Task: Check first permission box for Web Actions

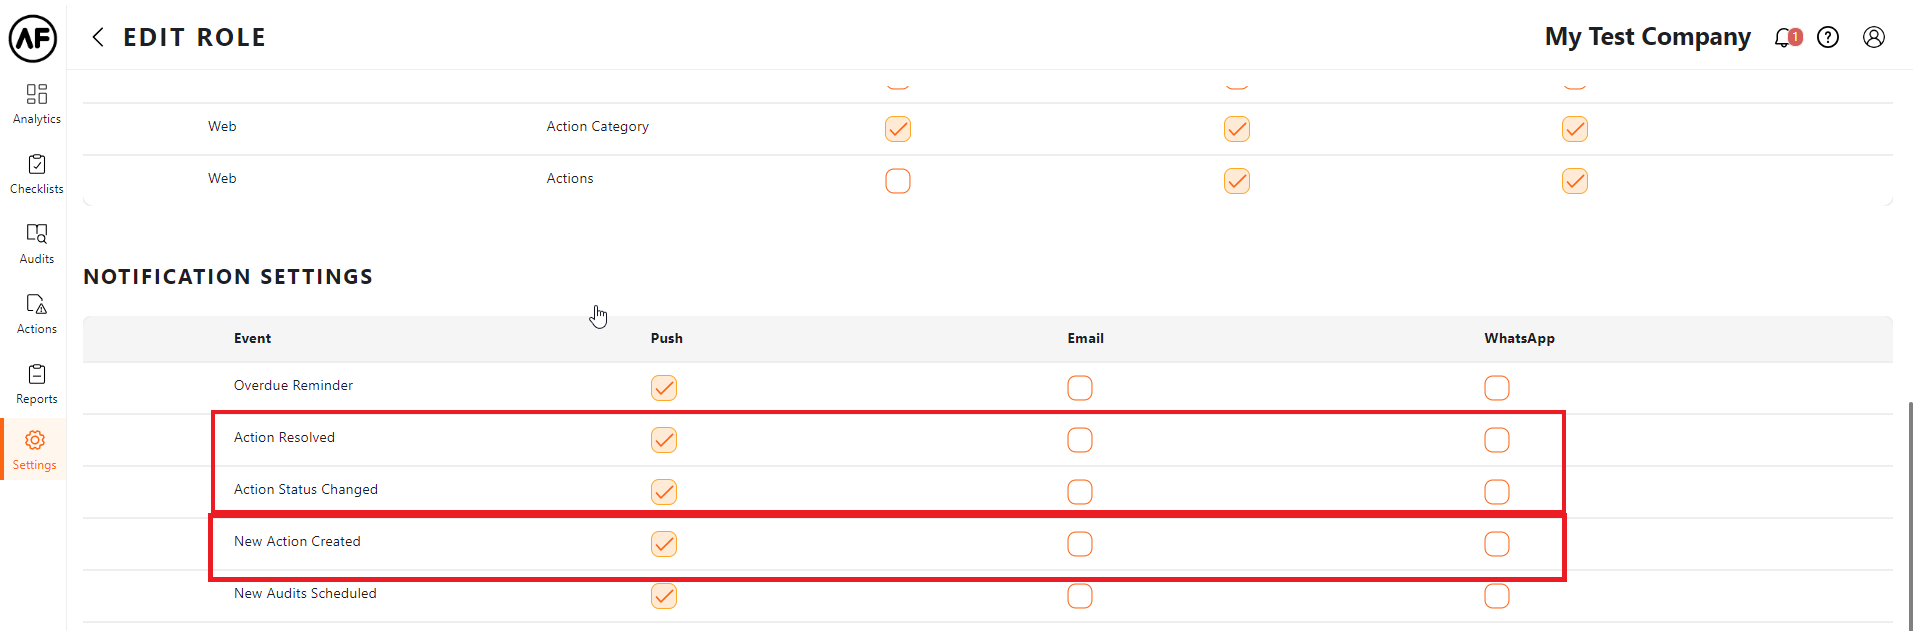Action: coord(898,181)
